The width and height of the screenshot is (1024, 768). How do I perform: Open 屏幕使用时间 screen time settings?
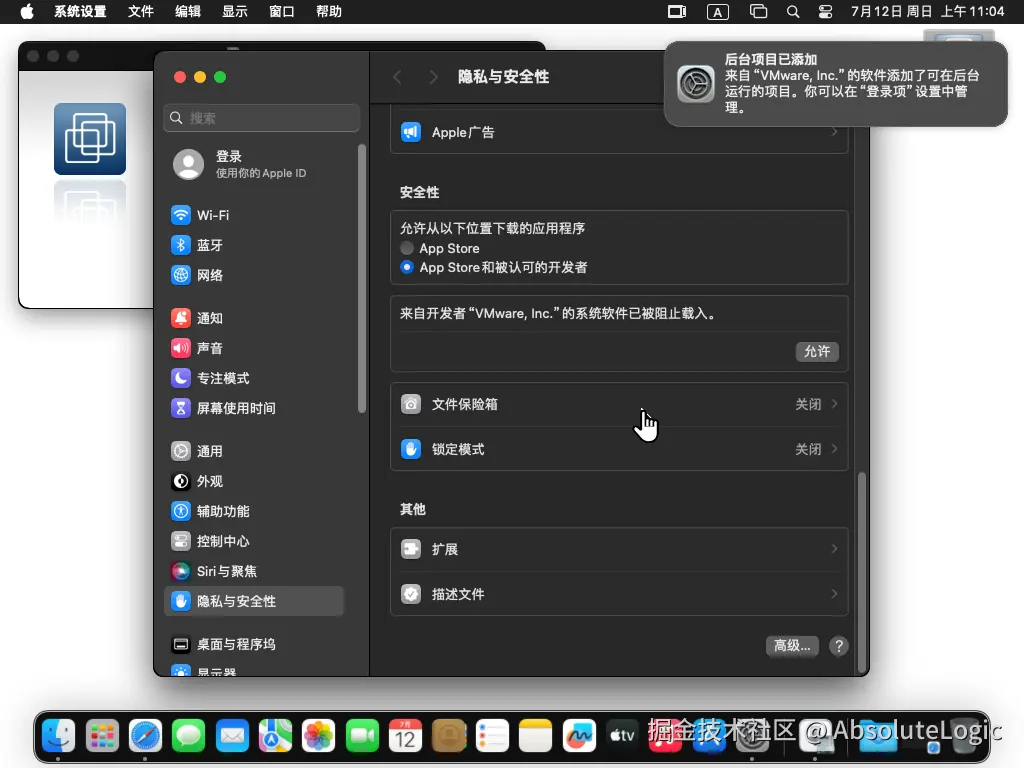click(x=255, y=408)
